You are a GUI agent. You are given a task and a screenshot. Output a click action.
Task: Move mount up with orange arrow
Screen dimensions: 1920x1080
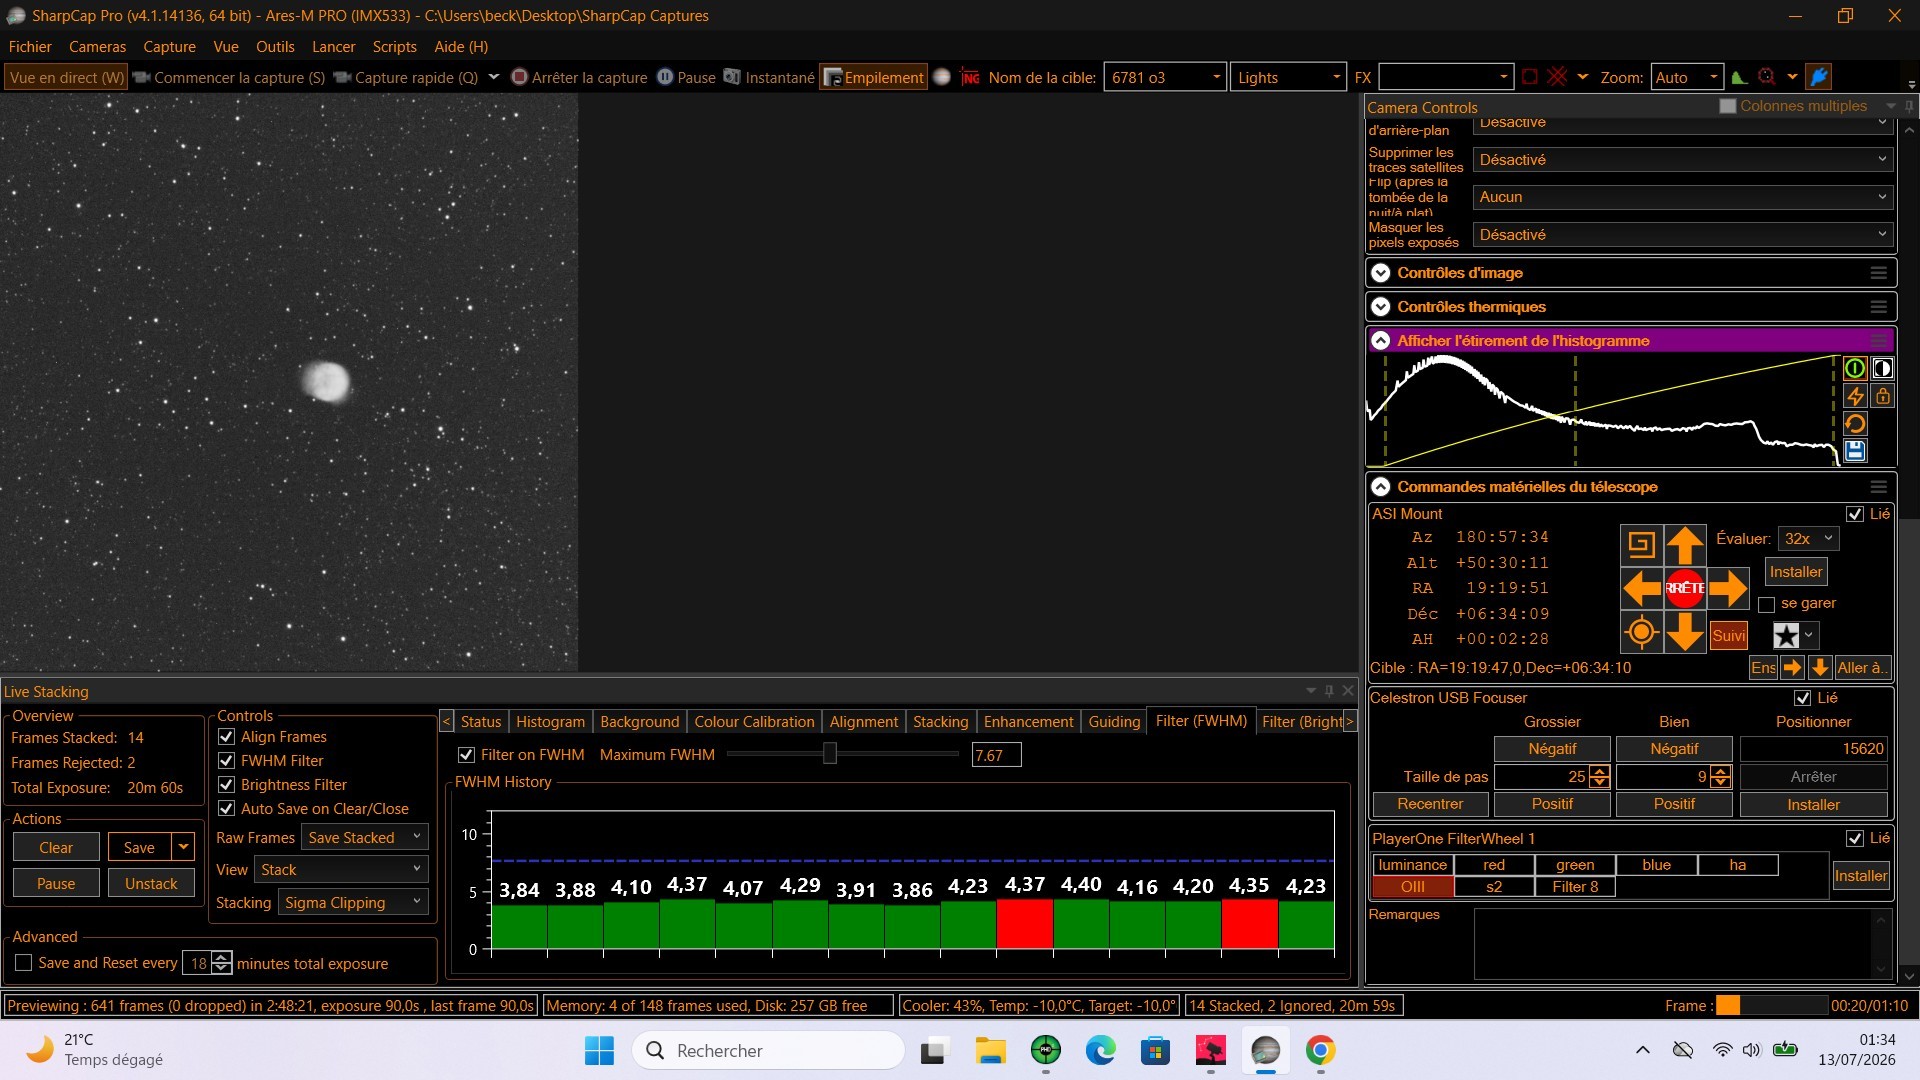pyautogui.click(x=1685, y=545)
